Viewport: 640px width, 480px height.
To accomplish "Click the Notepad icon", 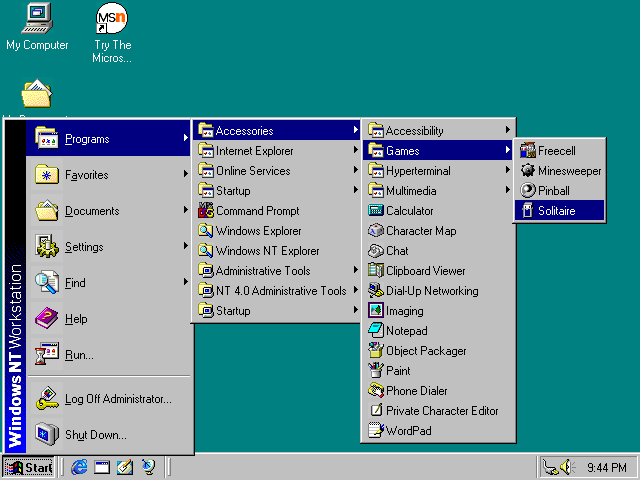I will pyautogui.click(x=376, y=331).
